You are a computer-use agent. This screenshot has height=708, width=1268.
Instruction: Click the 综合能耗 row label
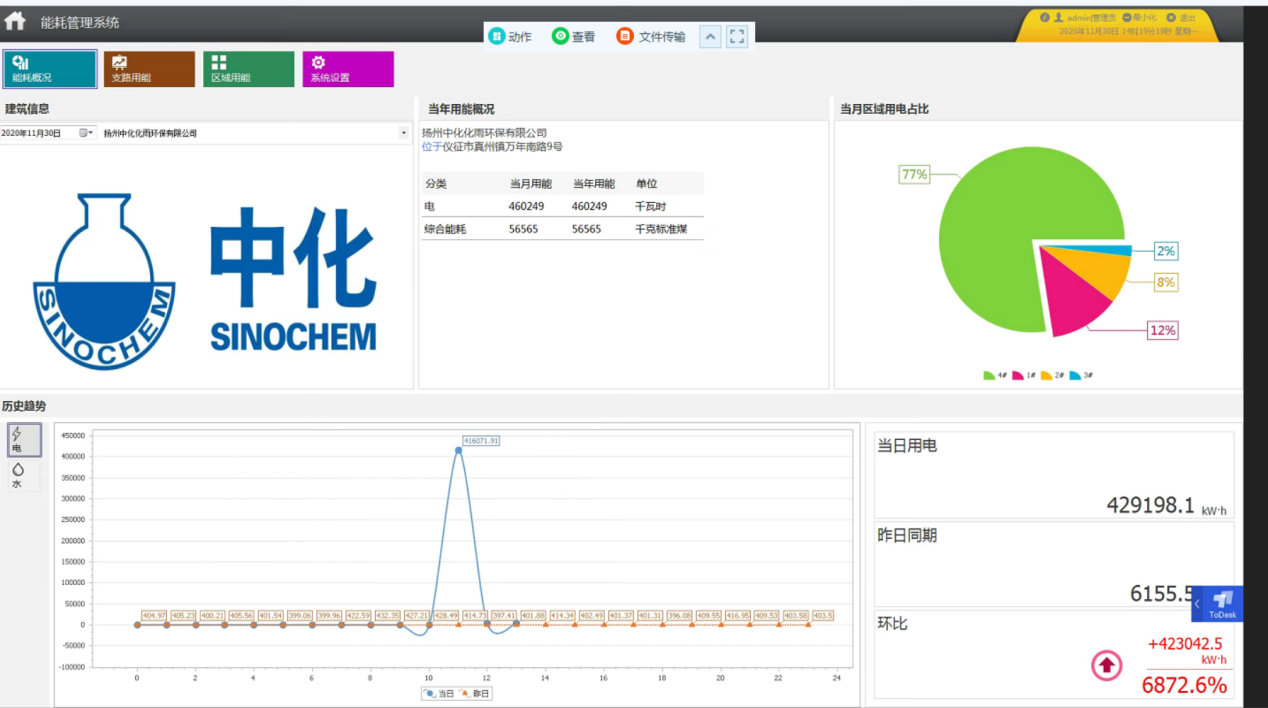click(445, 229)
